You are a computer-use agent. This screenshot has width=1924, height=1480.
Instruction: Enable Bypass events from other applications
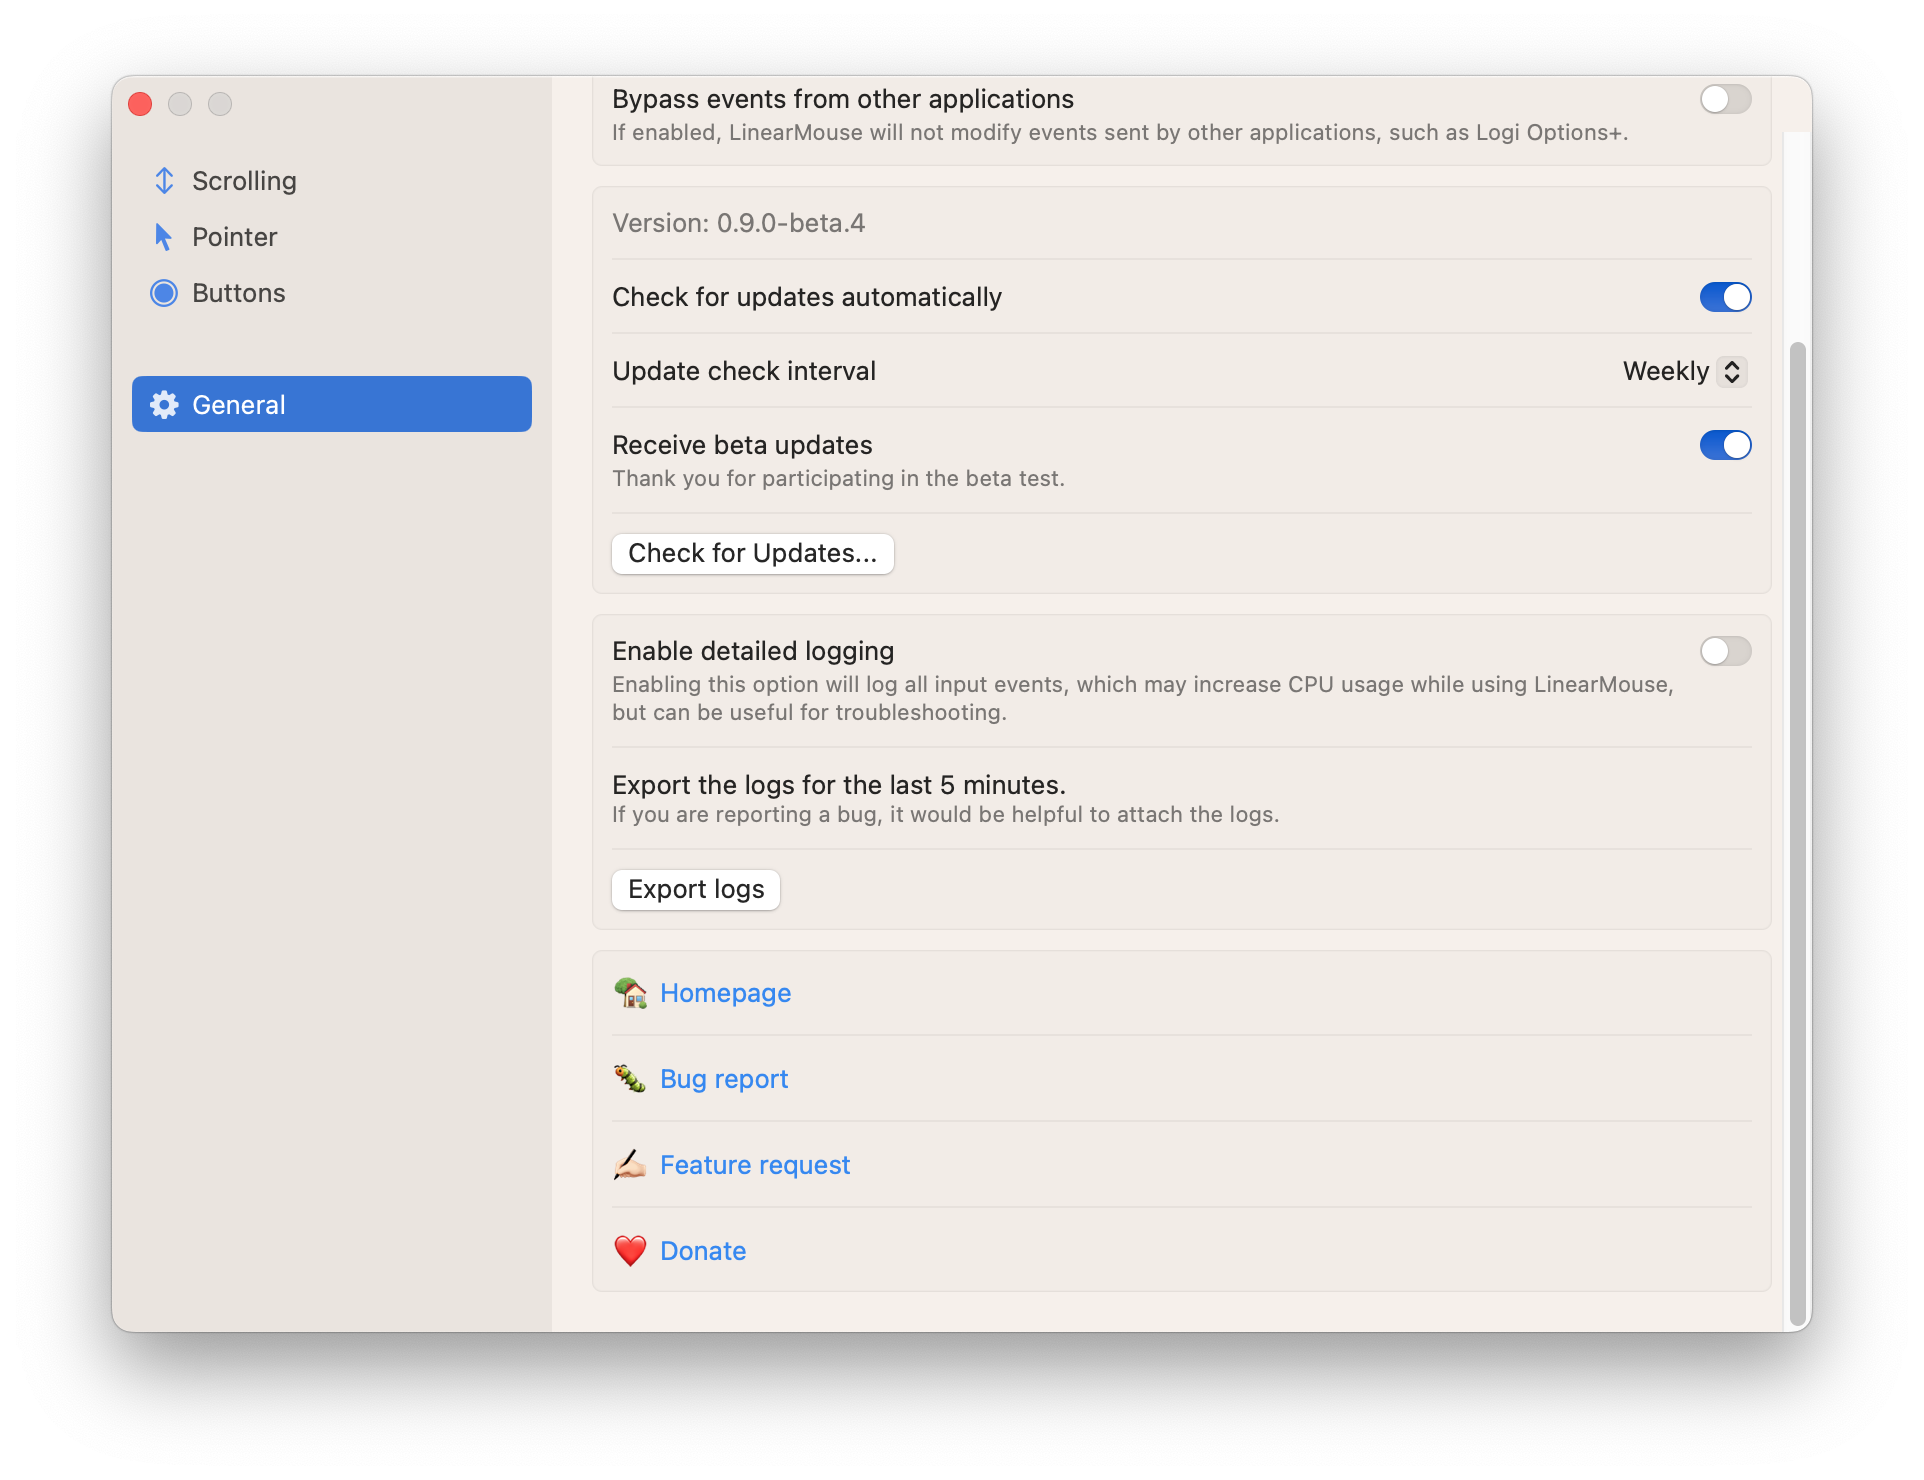tap(1725, 99)
